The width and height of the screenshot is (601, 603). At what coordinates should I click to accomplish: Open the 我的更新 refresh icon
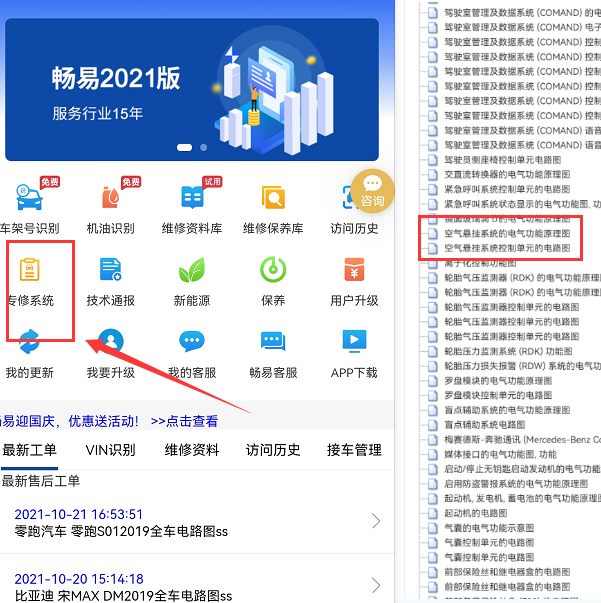[29, 341]
